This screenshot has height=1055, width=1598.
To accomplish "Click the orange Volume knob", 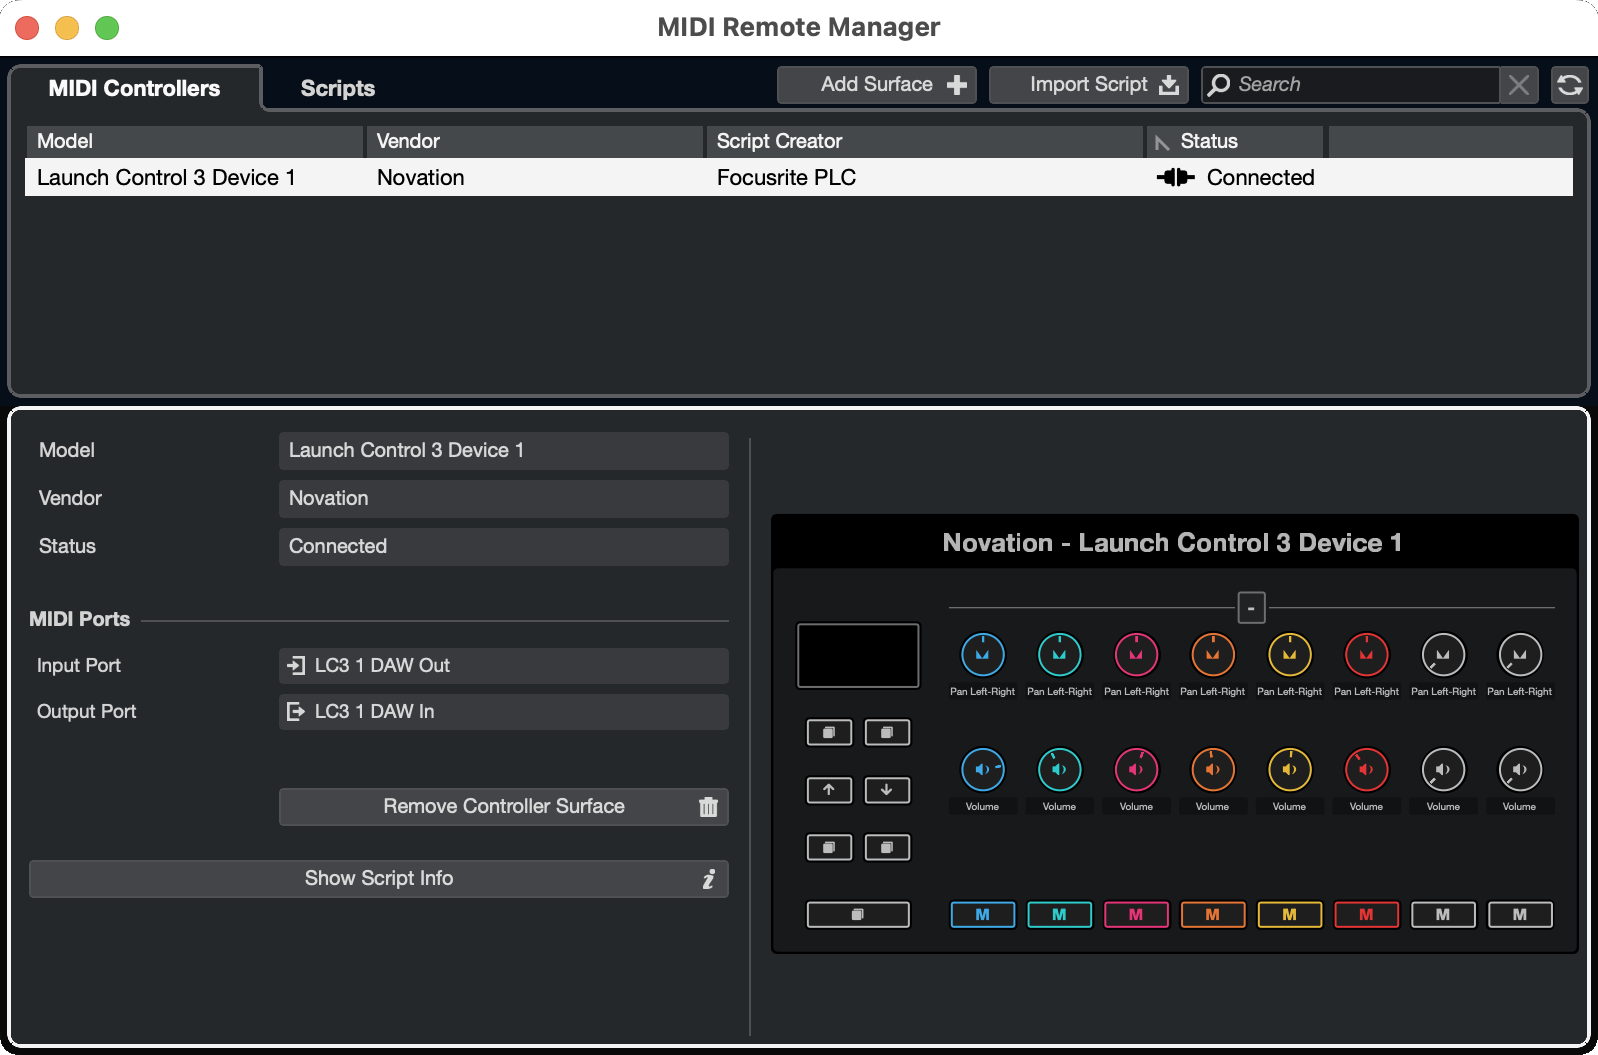I will 1212,770.
